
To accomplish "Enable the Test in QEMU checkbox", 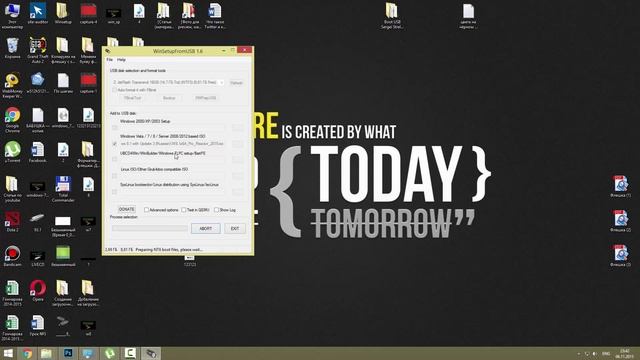I will [x=184, y=210].
